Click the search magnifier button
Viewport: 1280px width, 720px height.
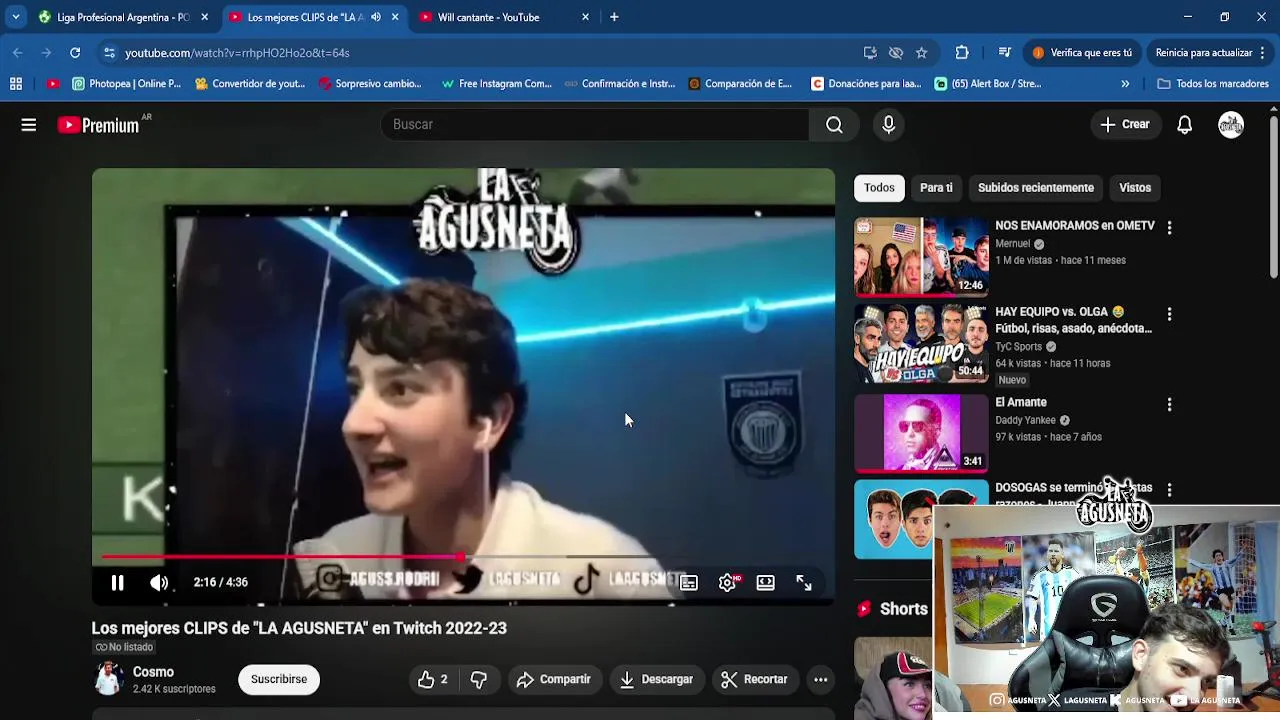click(834, 124)
